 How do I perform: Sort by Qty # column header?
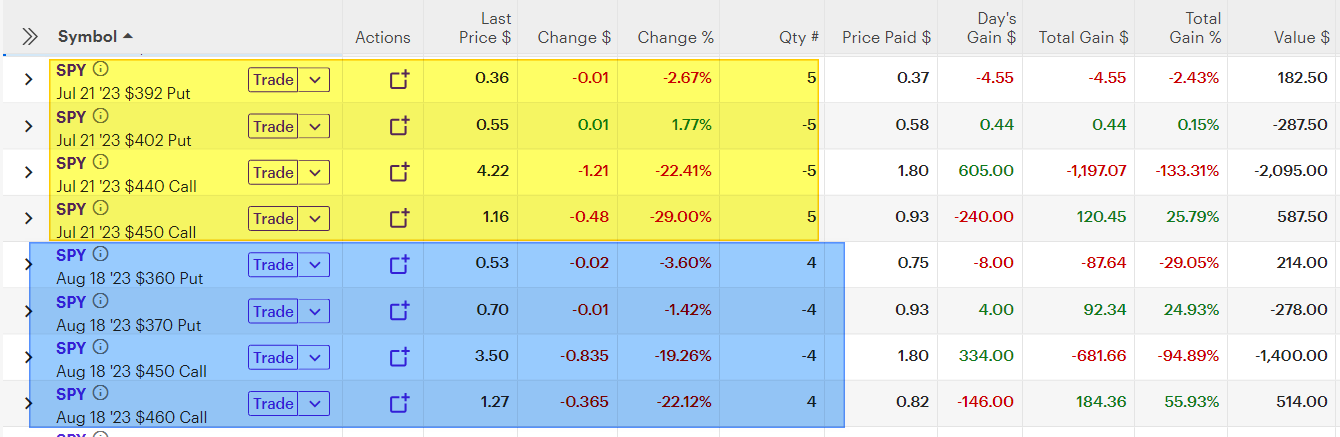click(x=799, y=37)
